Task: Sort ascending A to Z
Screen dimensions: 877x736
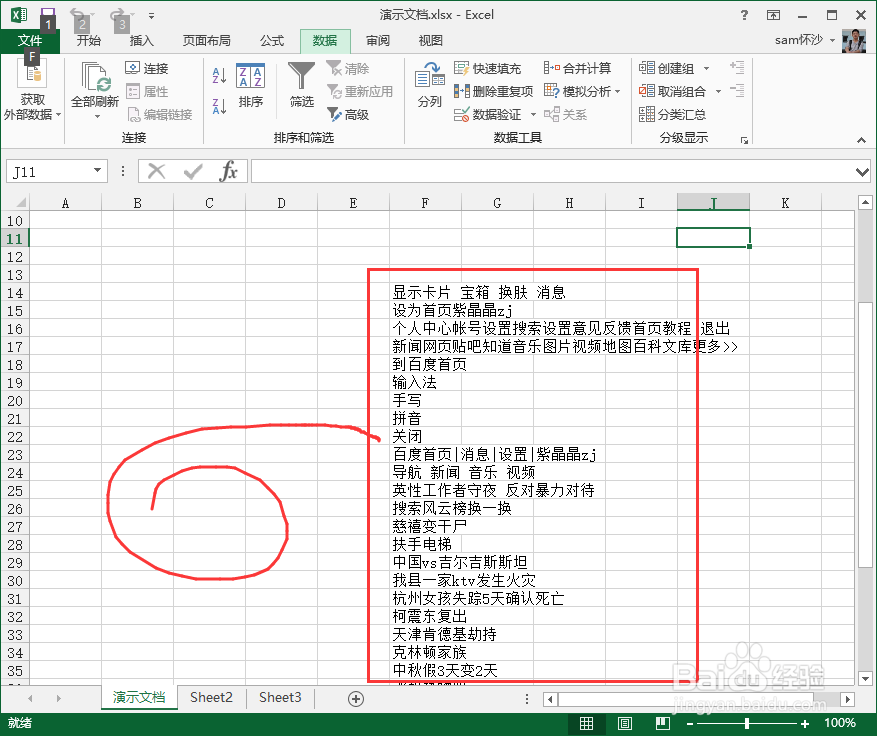Action: [x=219, y=75]
